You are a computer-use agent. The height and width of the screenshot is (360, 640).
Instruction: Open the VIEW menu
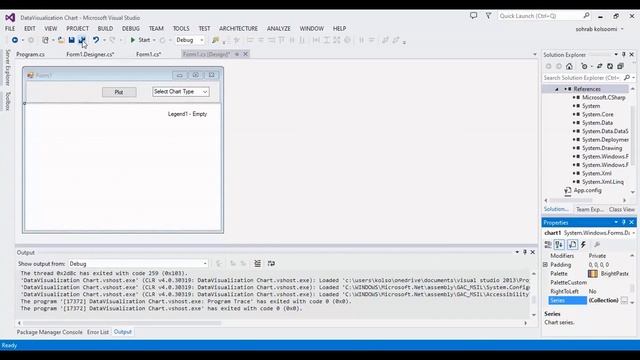click(x=51, y=29)
